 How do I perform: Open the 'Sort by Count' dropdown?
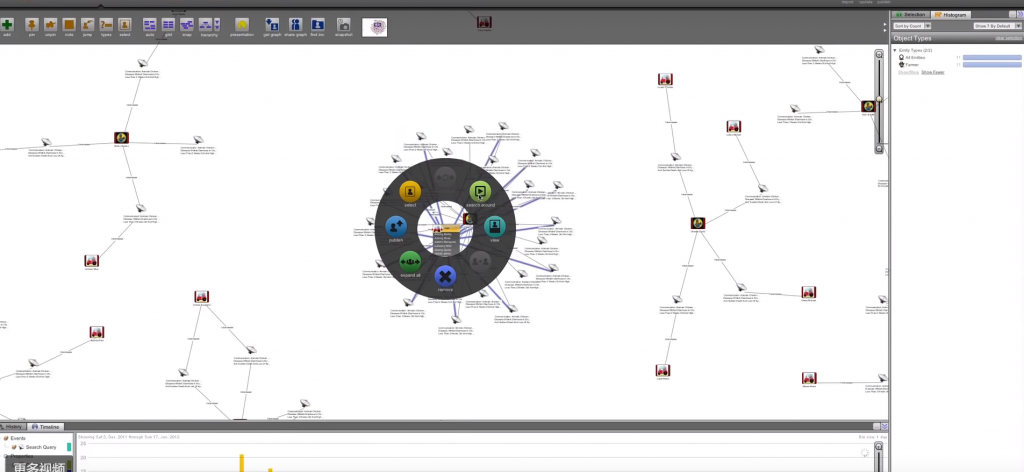pos(912,26)
